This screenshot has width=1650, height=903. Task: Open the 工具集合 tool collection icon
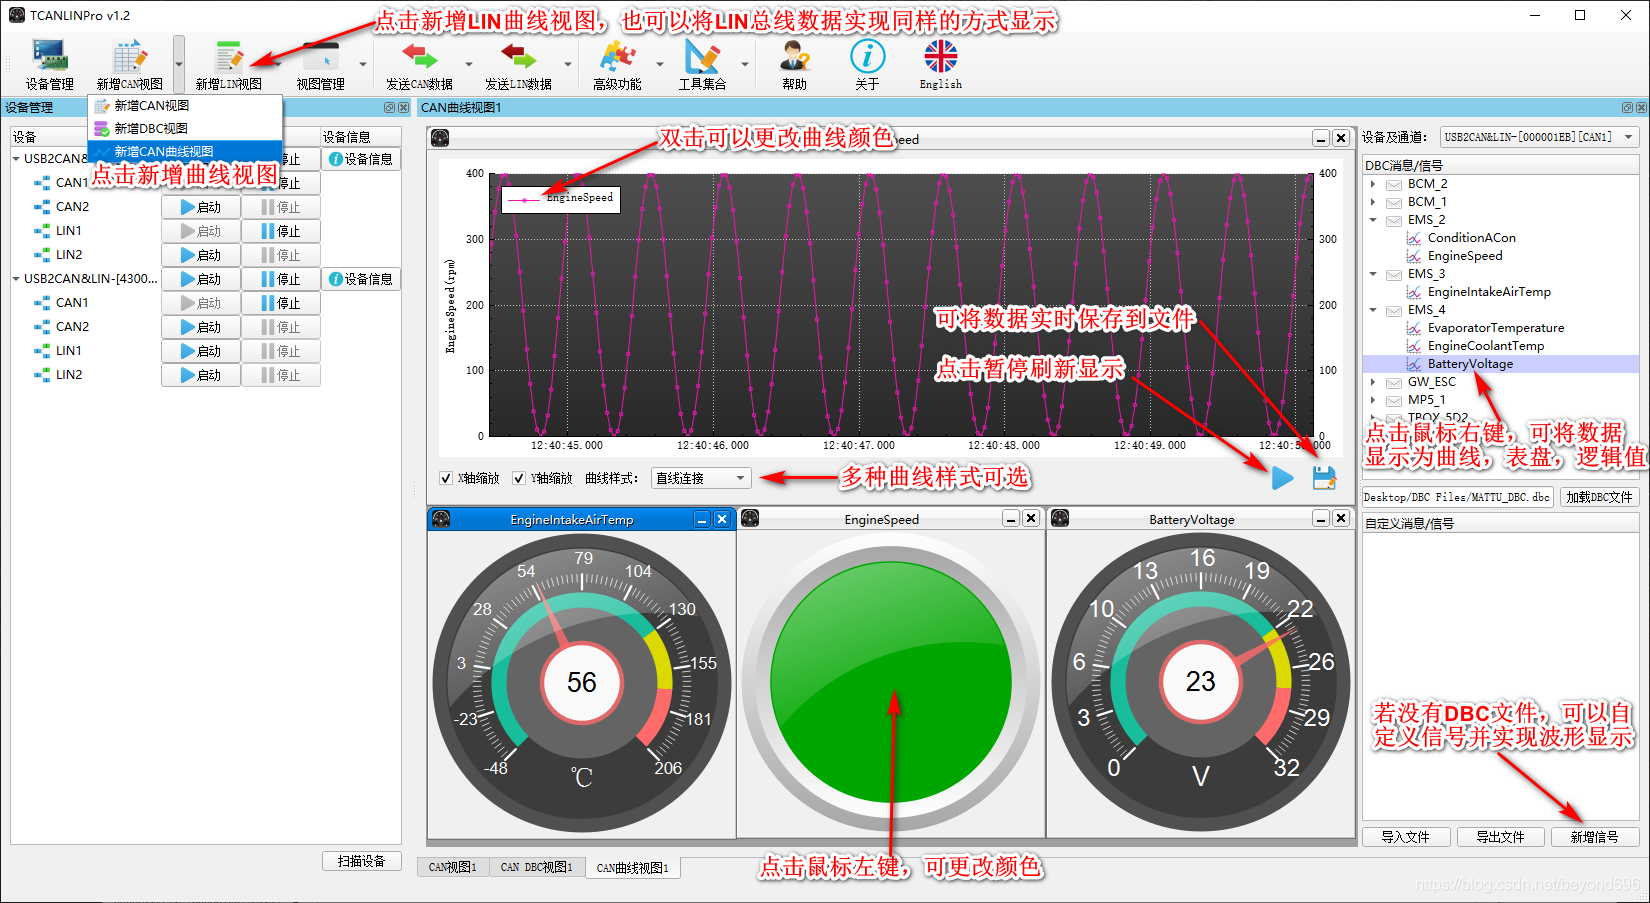click(702, 65)
